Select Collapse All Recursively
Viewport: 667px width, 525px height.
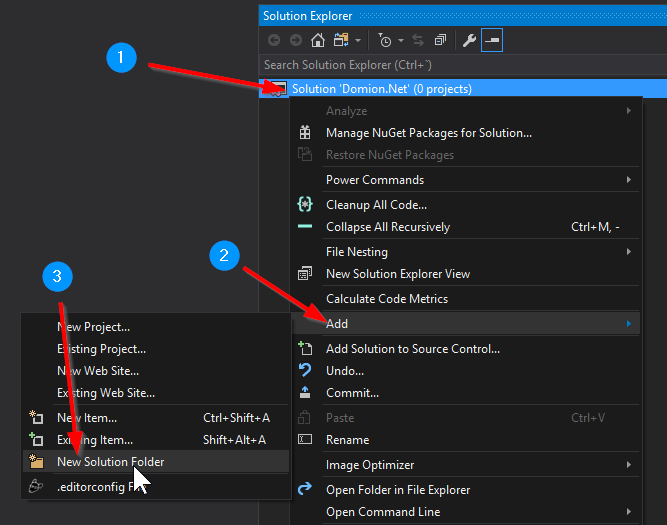click(466, 227)
